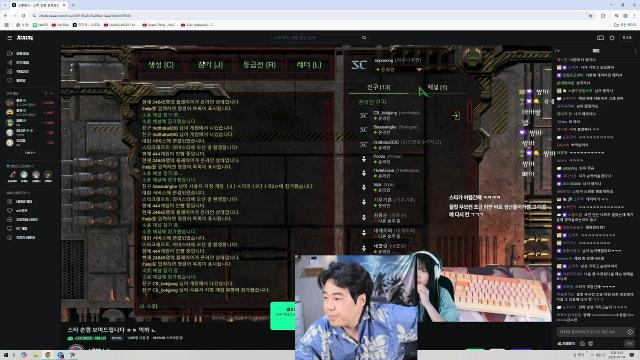The image size is (640, 360).
Task: Click the 래더 (L) button
Action: coord(309,65)
